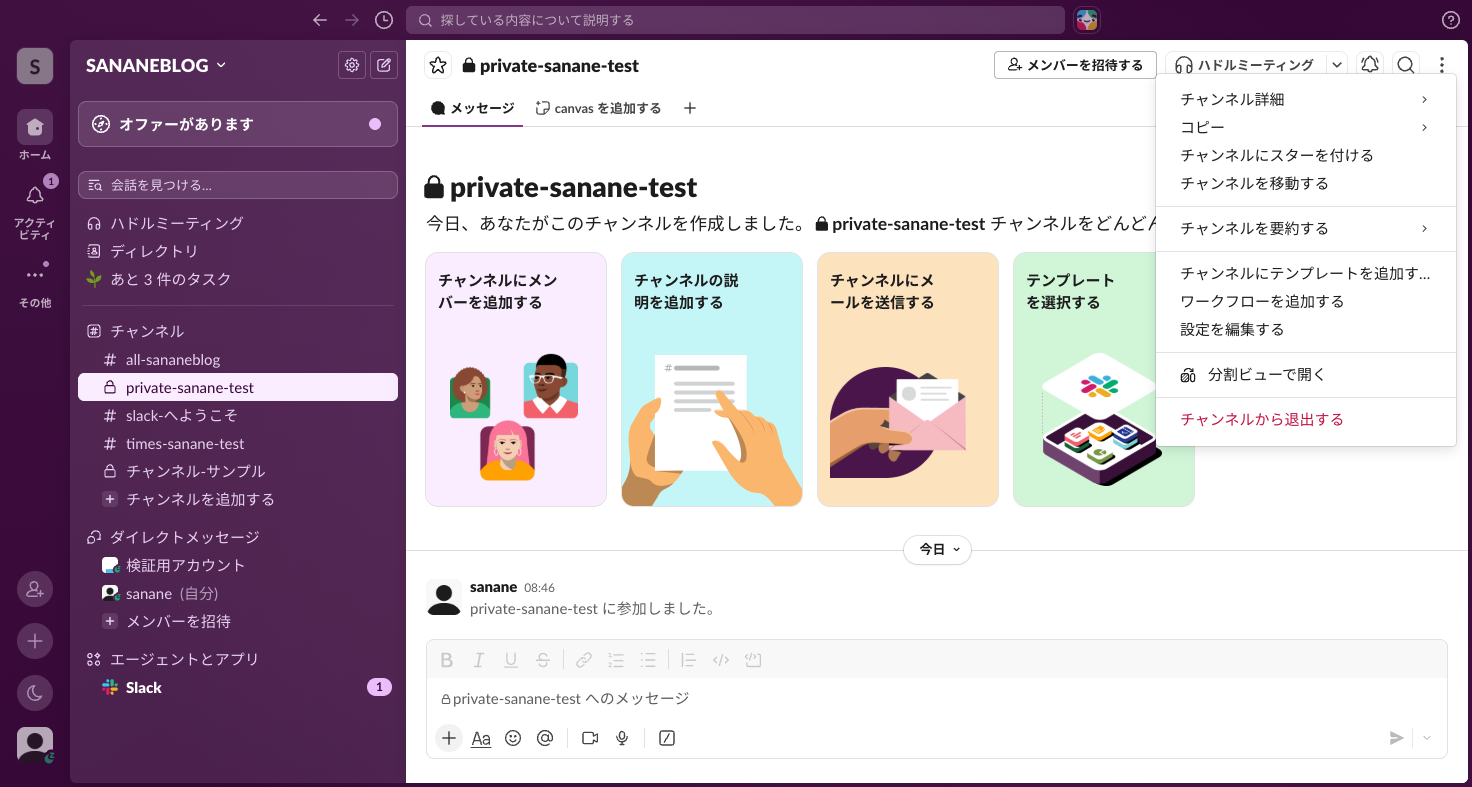Open the send options dropdown arrow
Viewport: 1472px width, 787px height.
[x=1427, y=738]
